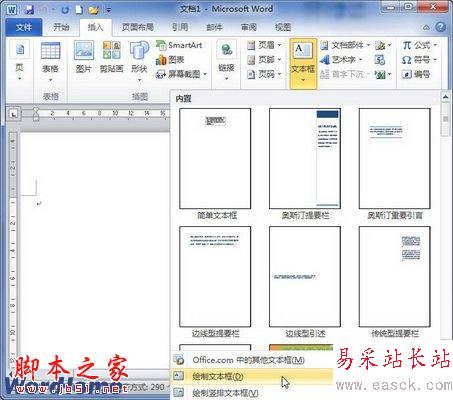This screenshot has height=400, width=453.
Task: Open 剪贴画 clip art
Action: 112,57
